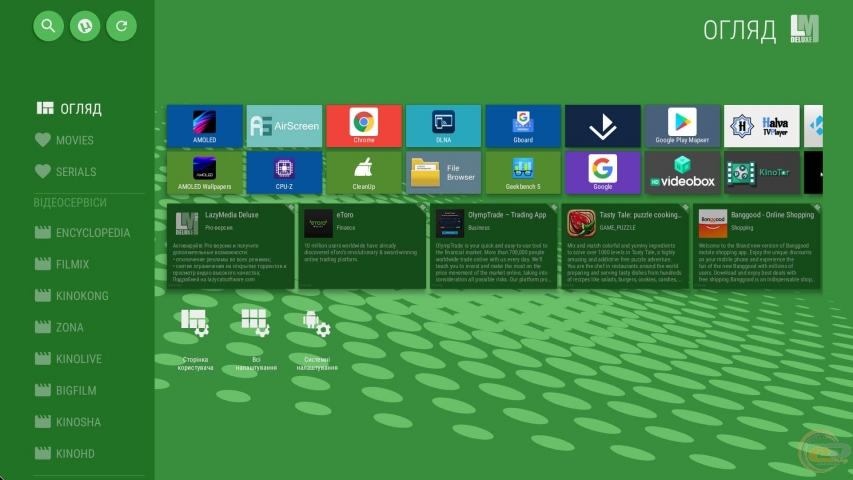This screenshot has height=480, width=853.
Task: Open FILMIX video service
Action: point(61,264)
